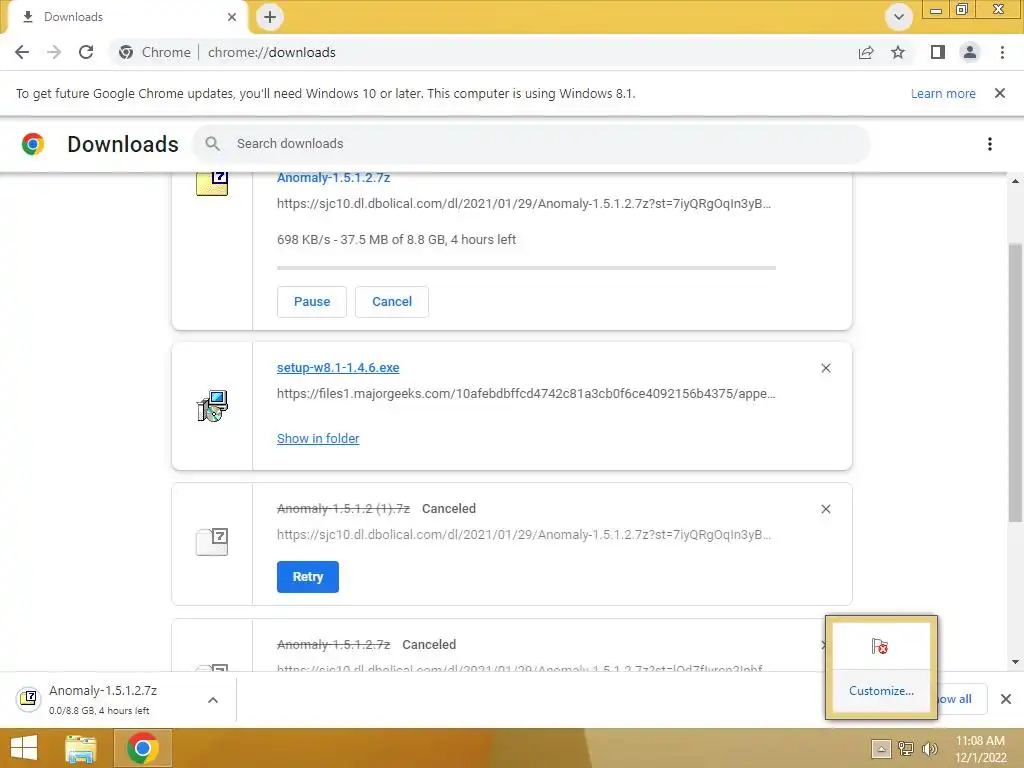Pause the Anomaly download

(x=312, y=302)
